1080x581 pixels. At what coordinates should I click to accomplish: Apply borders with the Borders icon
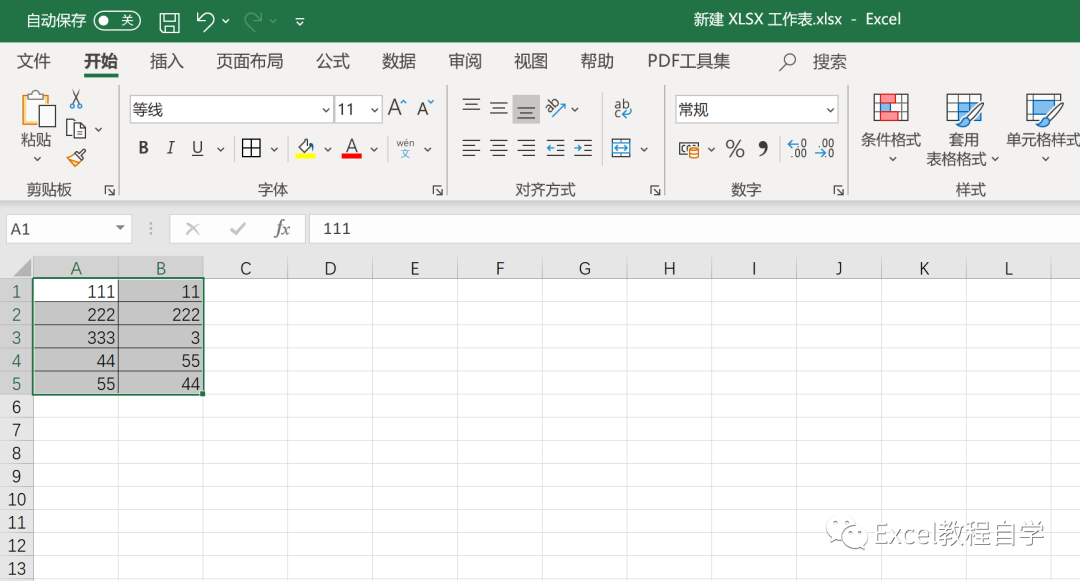point(251,148)
